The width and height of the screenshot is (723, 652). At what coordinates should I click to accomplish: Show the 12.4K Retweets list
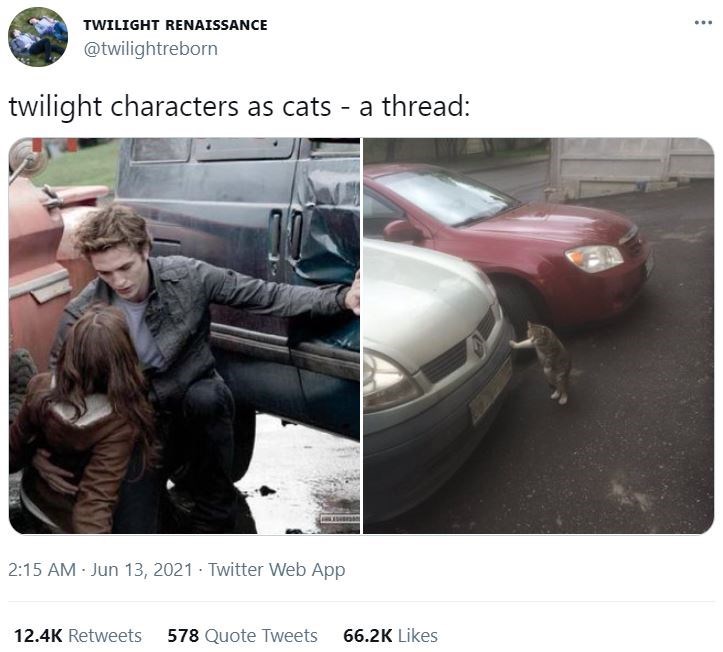pyautogui.click(x=78, y=635)
